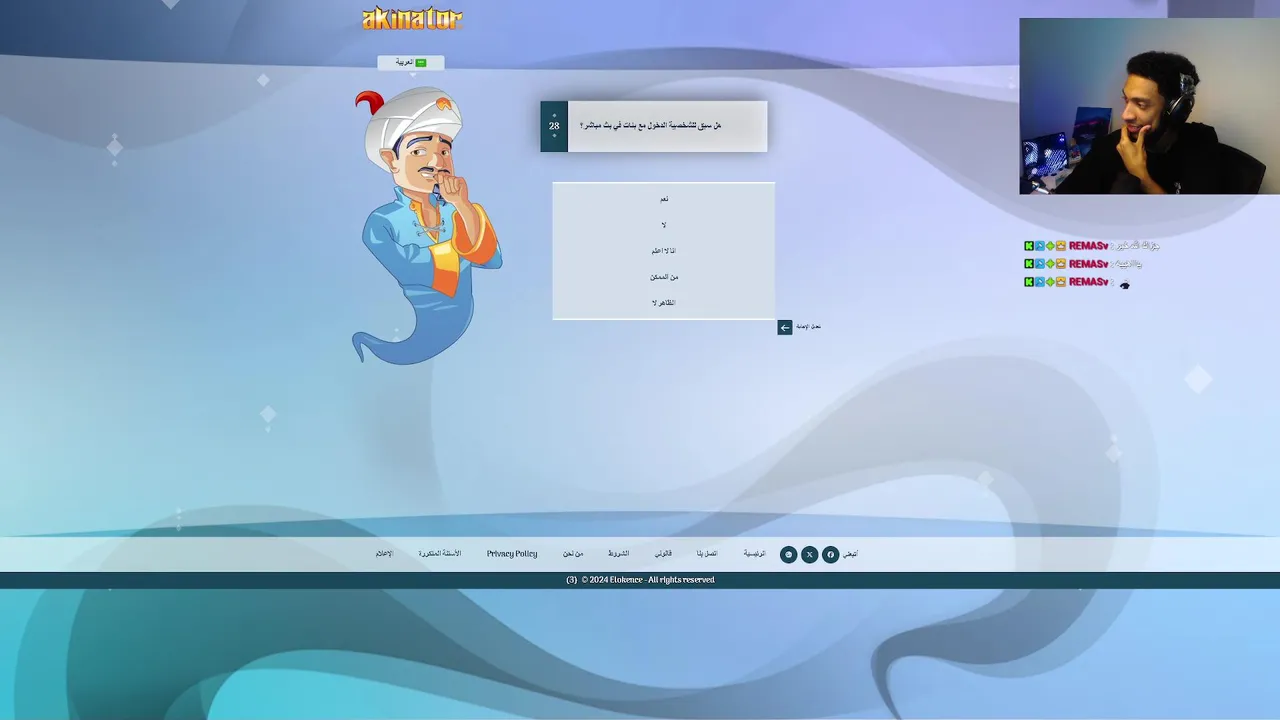Open اتصل بنا (Contact us) footer link
1280x720 pixels.
[x=707, y=554]
